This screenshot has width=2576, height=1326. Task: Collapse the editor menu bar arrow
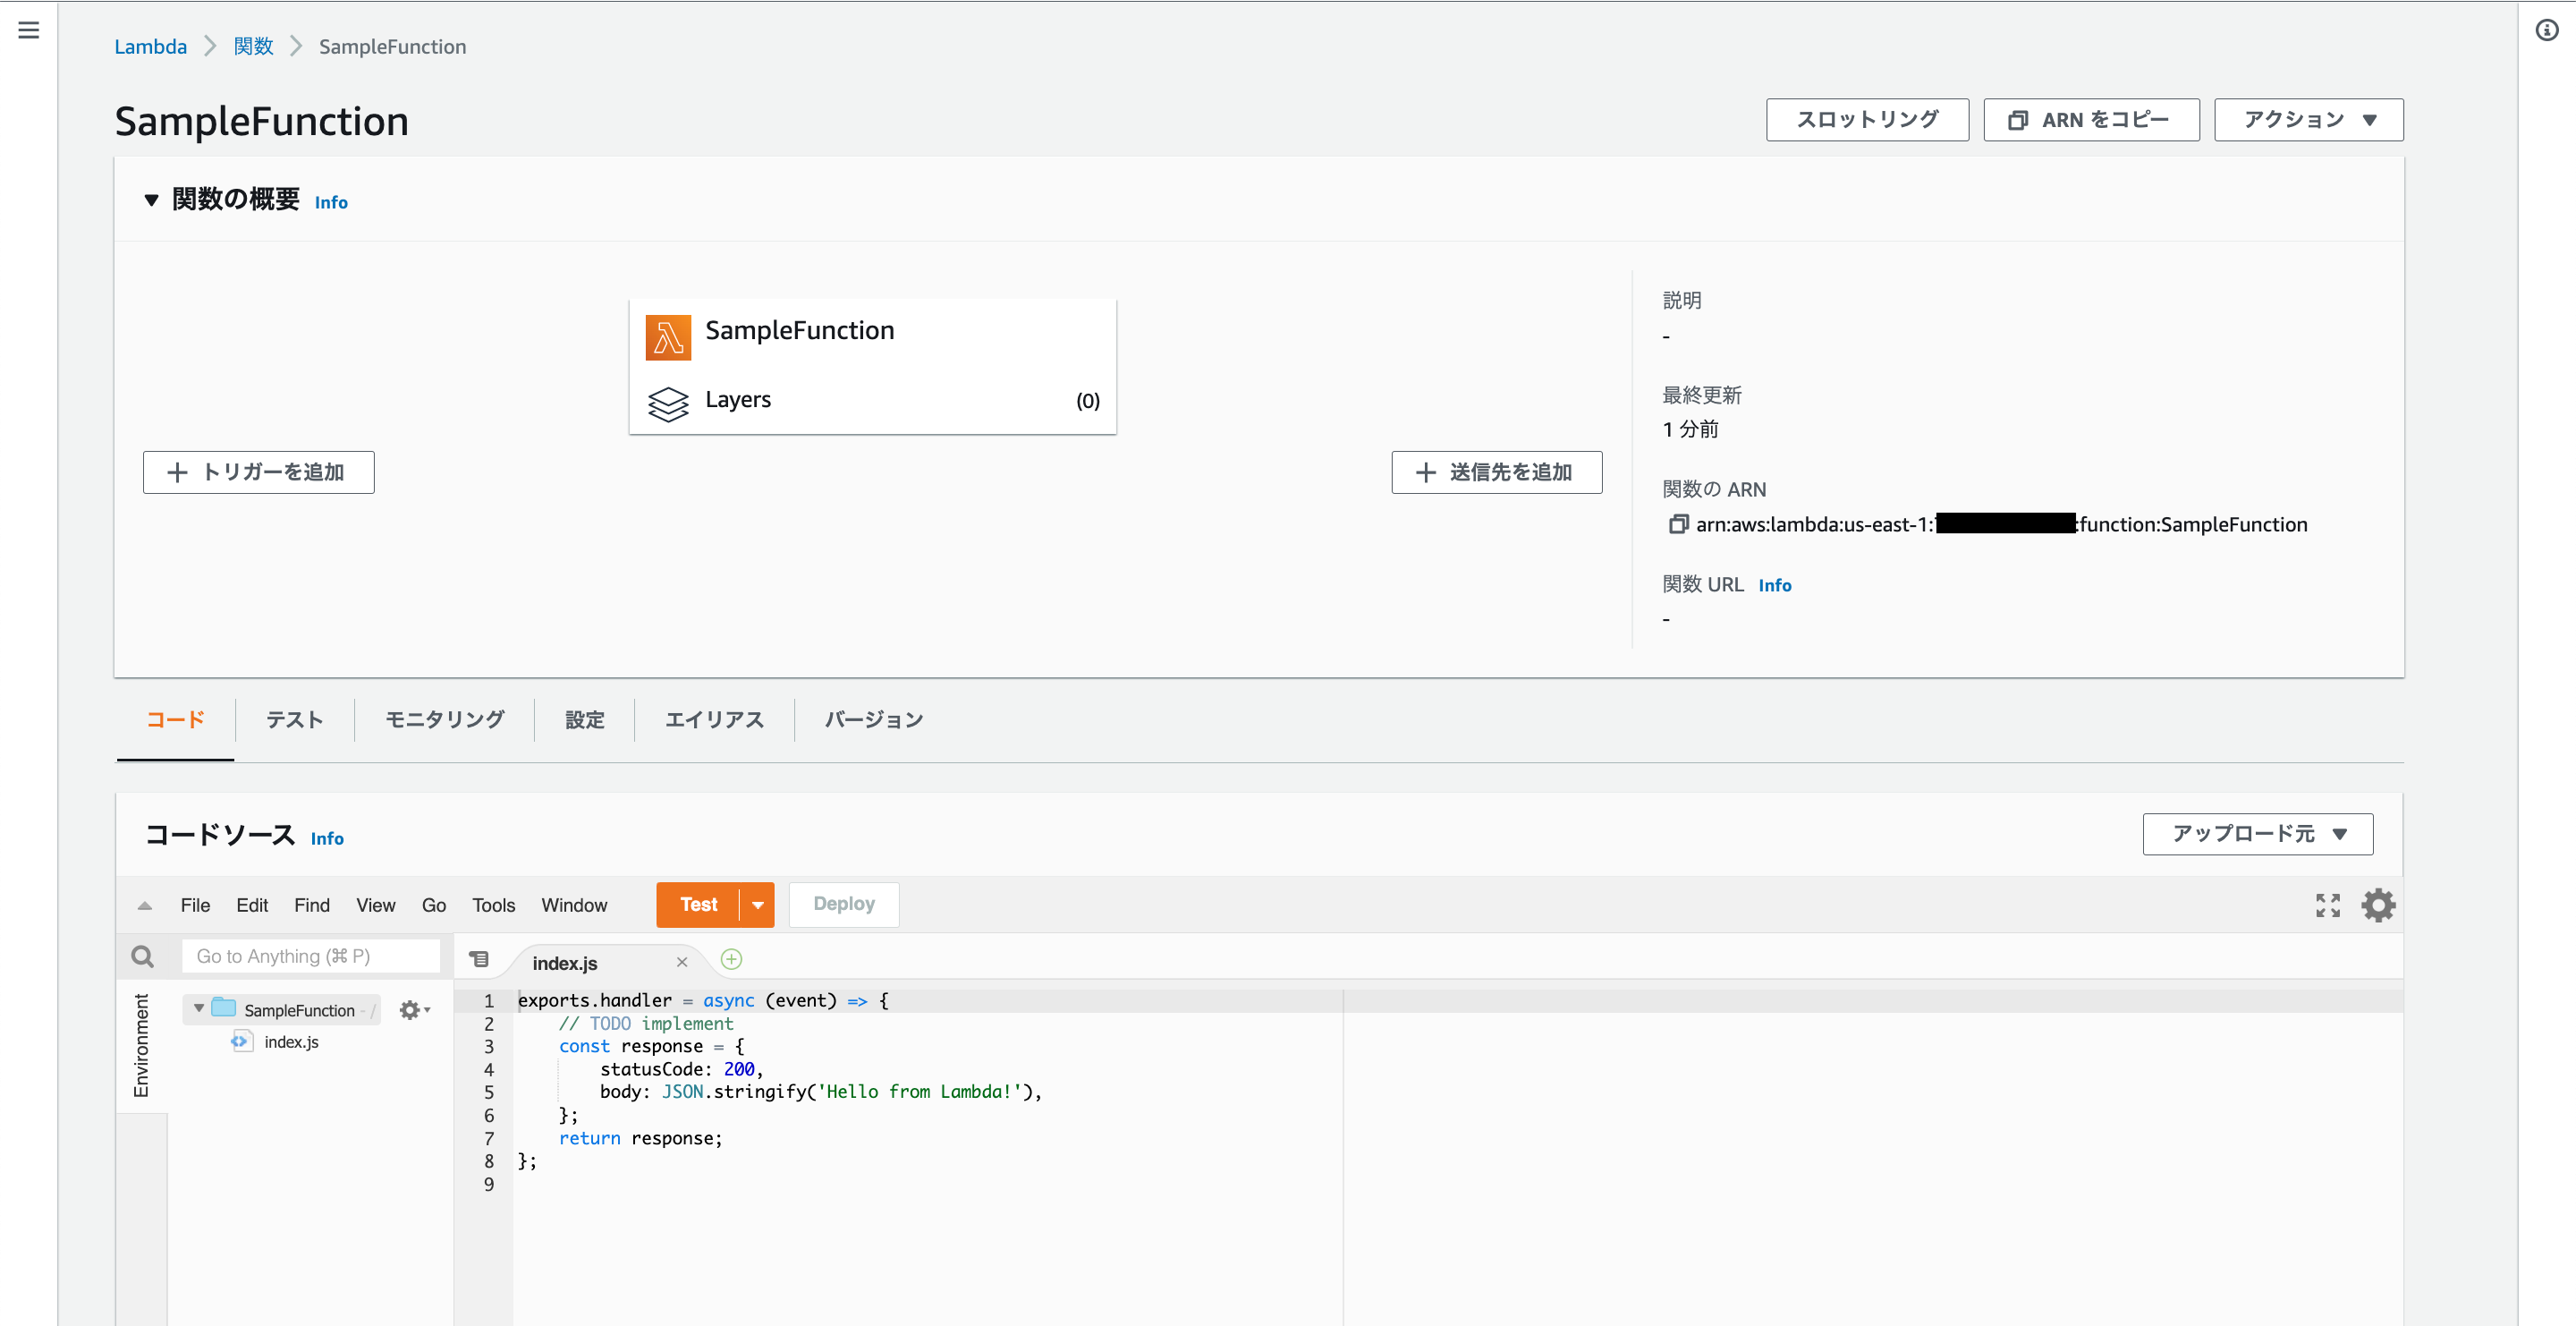point(145,905)
